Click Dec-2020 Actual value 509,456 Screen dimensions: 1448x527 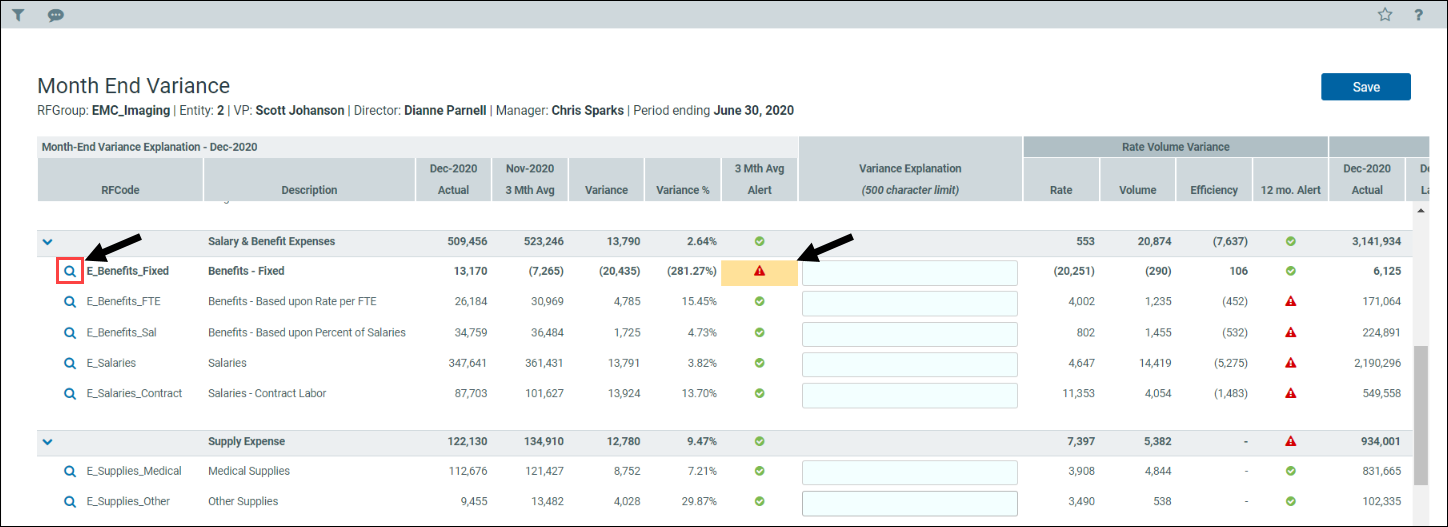coord(465,241)
